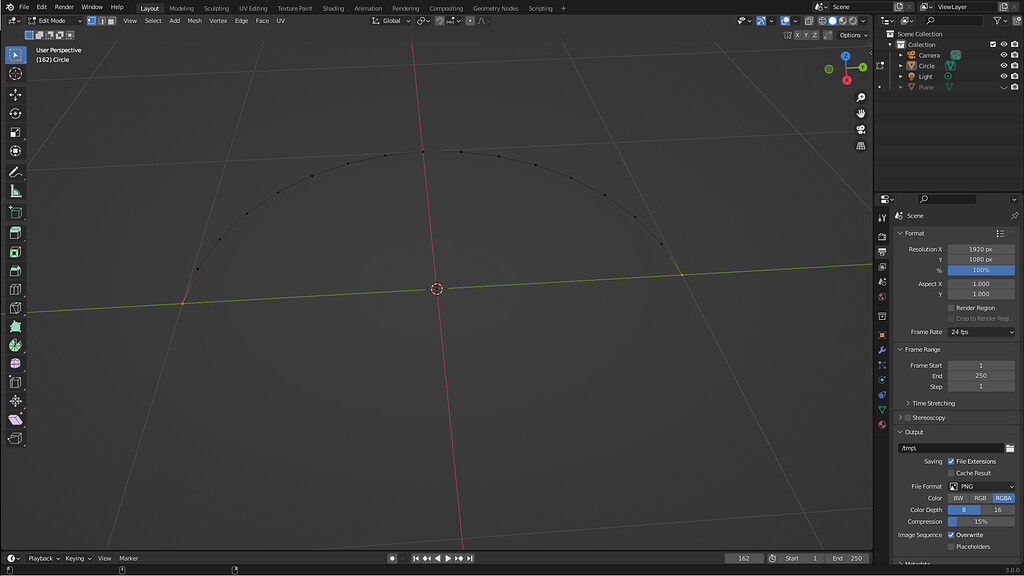Select the Measure tool
Screen dimensions: 1024x576
[15, 191]
